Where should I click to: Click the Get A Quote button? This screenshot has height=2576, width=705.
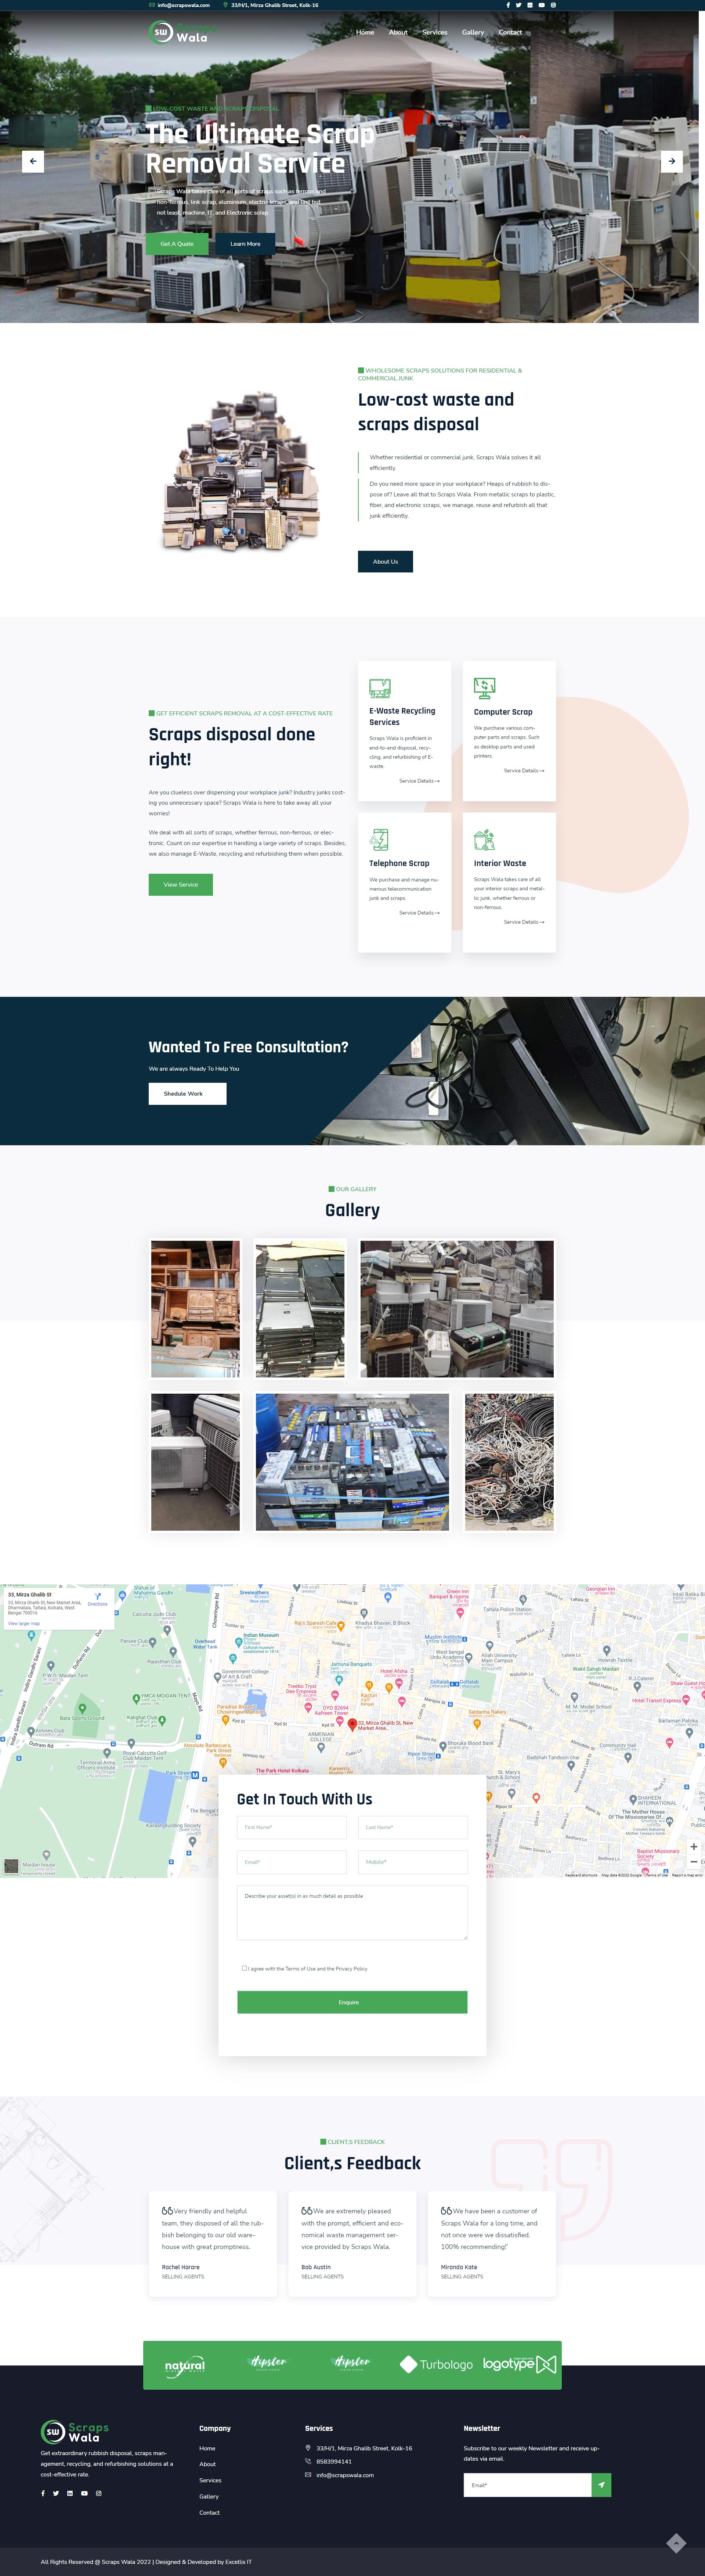[177, 244]
